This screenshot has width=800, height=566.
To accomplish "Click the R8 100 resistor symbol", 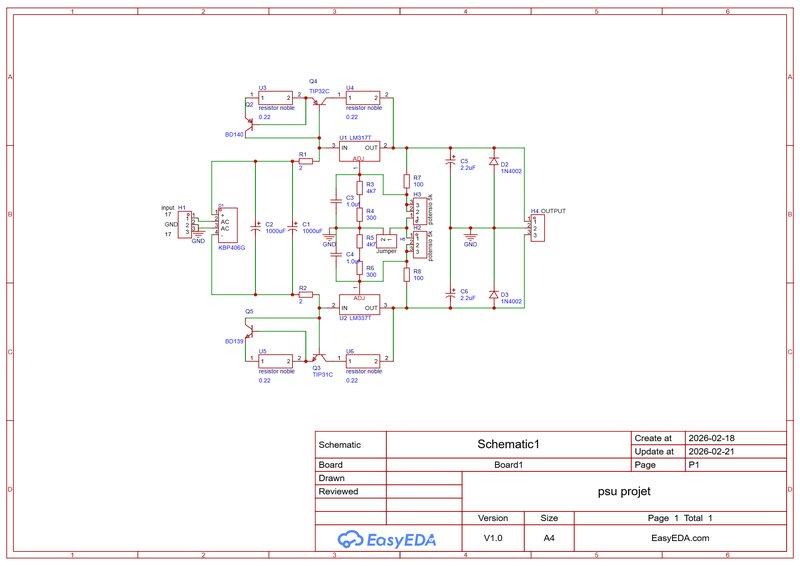I will 407,275.
